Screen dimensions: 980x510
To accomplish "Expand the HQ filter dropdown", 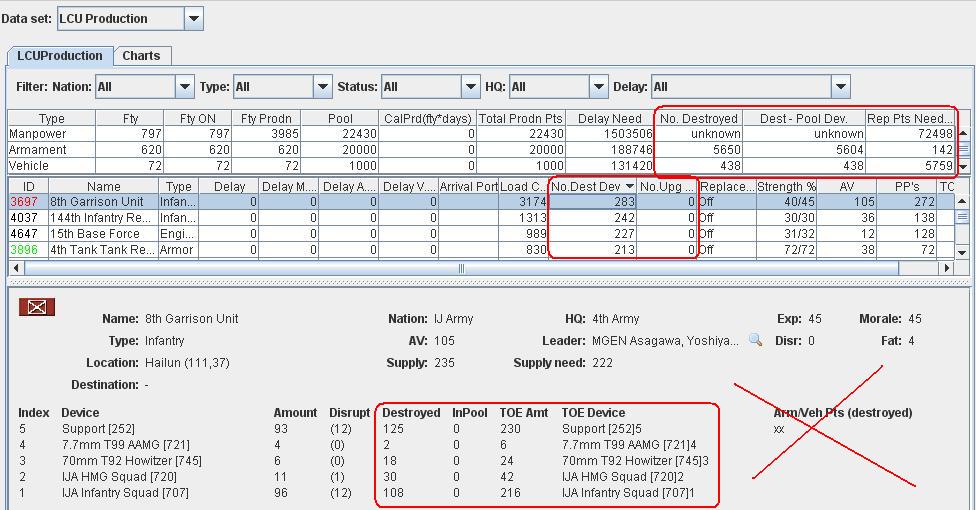I will [x=598, y=87].
